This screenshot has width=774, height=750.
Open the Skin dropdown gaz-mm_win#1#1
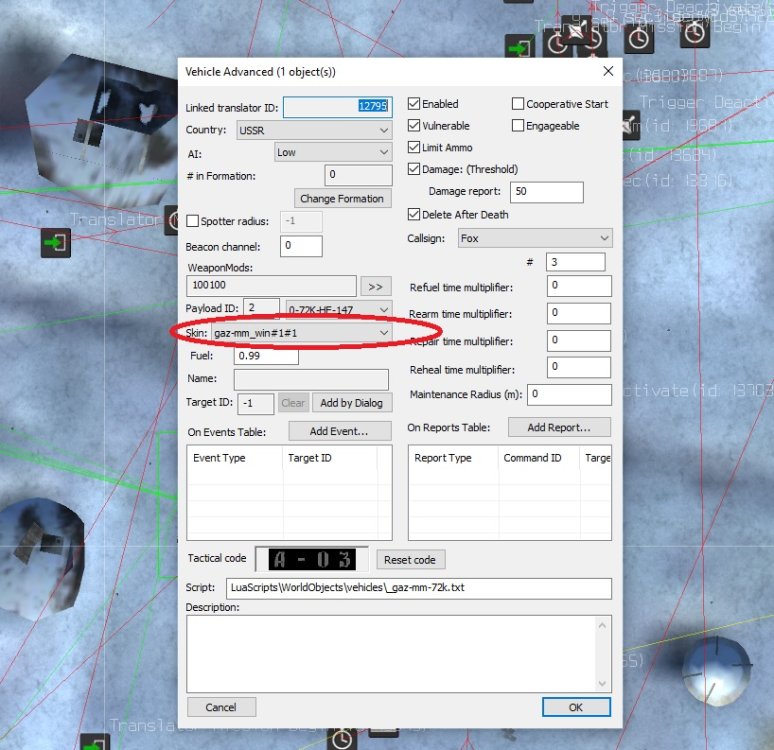pos(300,332)
